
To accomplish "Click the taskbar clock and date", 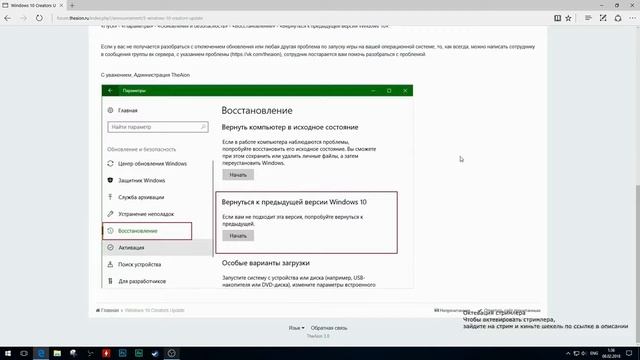I will [611, 353].
